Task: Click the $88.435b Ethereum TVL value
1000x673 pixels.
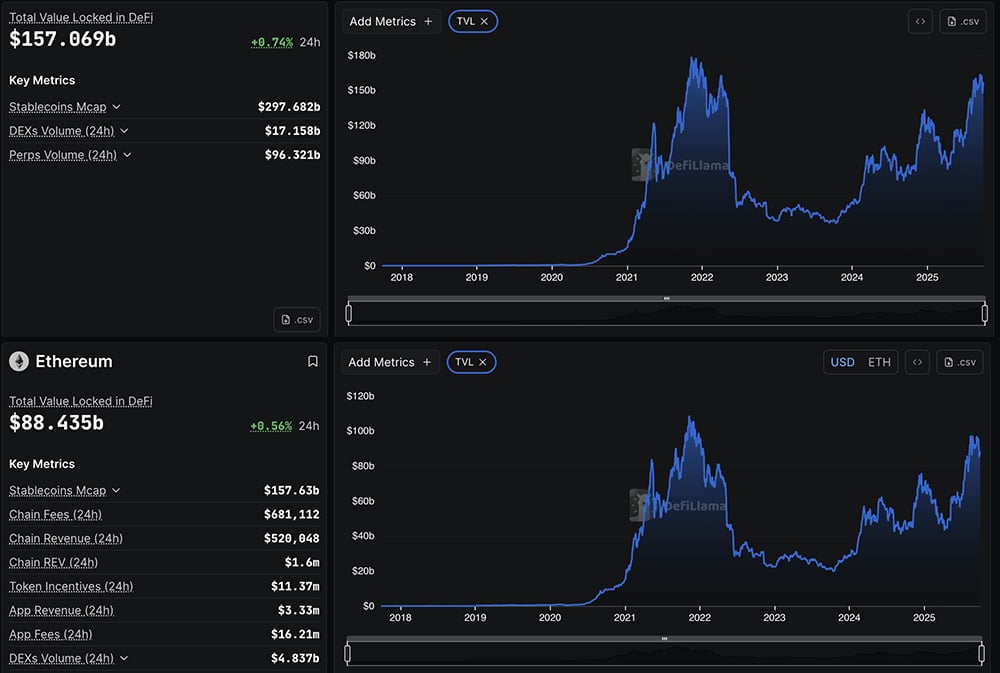Action: [56, 423]
